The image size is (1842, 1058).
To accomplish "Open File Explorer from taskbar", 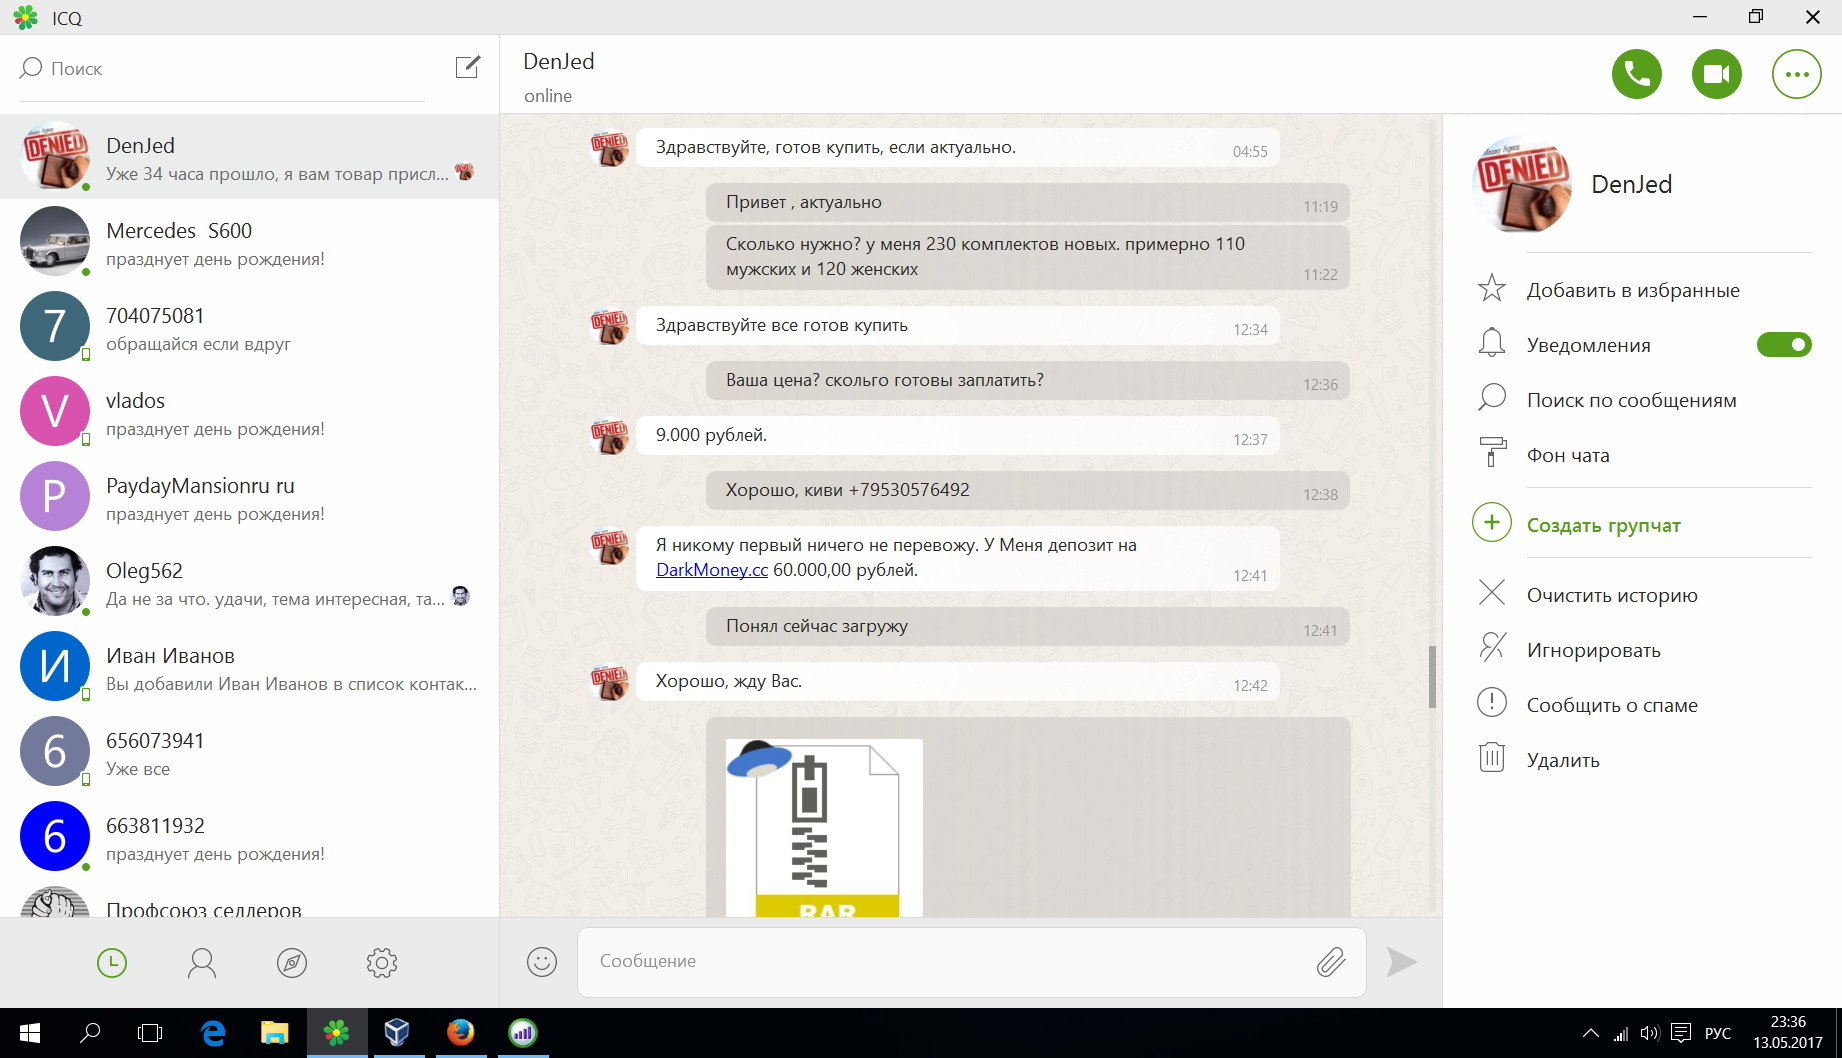I will (274, 1033).
